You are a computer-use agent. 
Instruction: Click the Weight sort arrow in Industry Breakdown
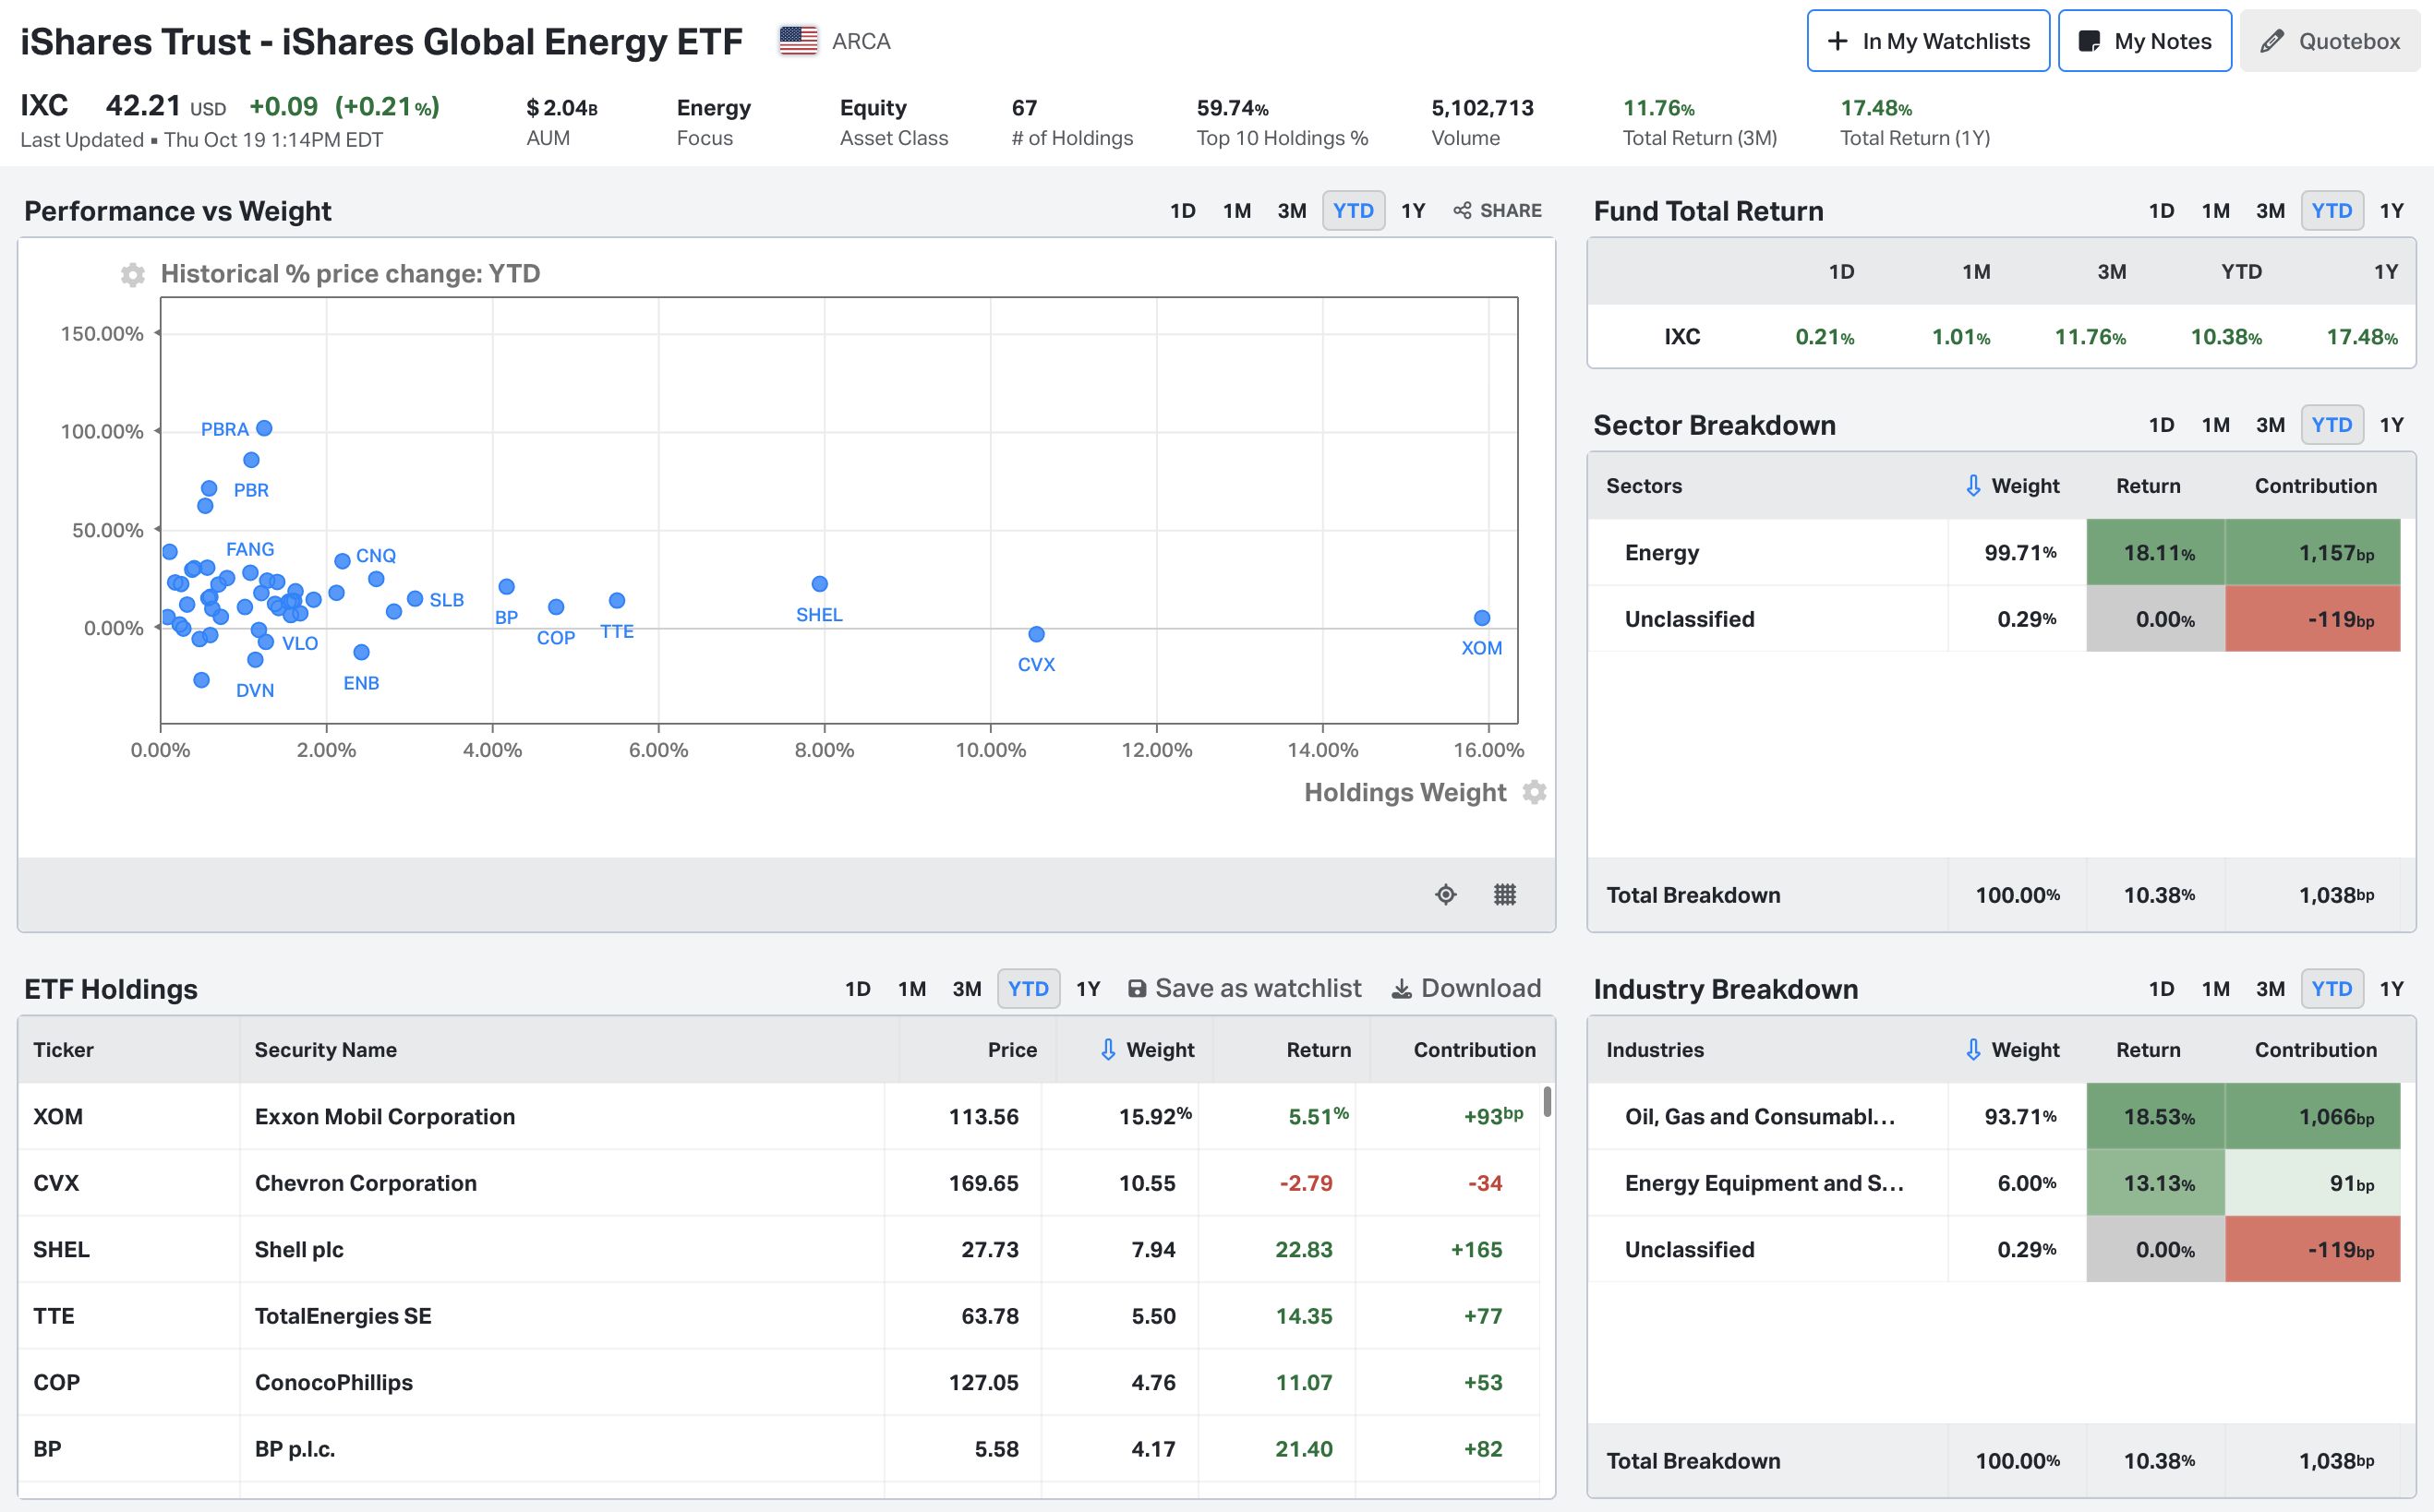[1973, 1049]
